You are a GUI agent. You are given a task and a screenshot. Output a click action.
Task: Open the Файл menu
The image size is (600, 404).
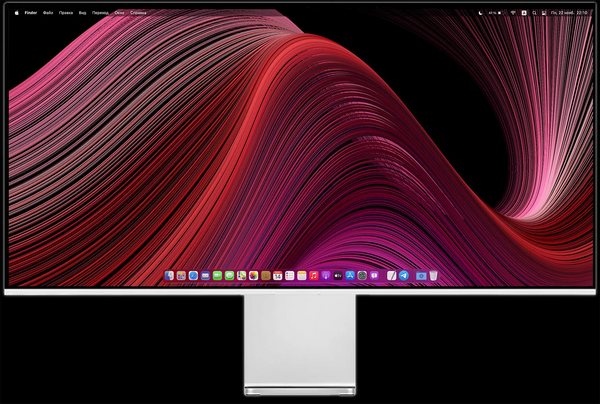[x=48, y=13]
